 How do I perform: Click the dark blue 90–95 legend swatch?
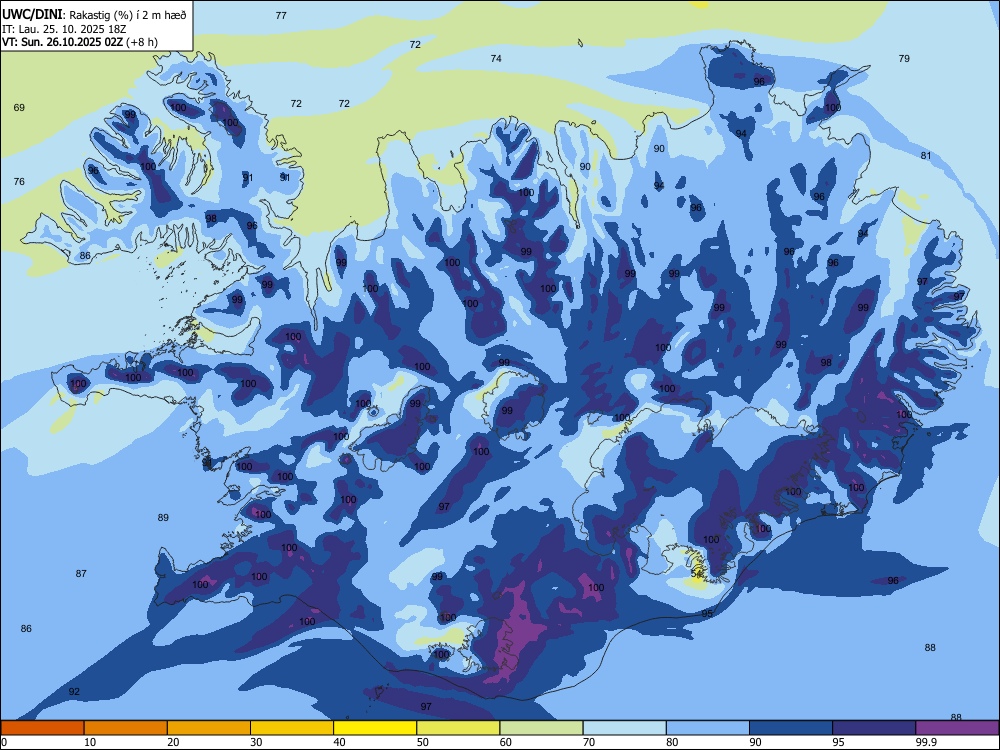coord(791,728)
